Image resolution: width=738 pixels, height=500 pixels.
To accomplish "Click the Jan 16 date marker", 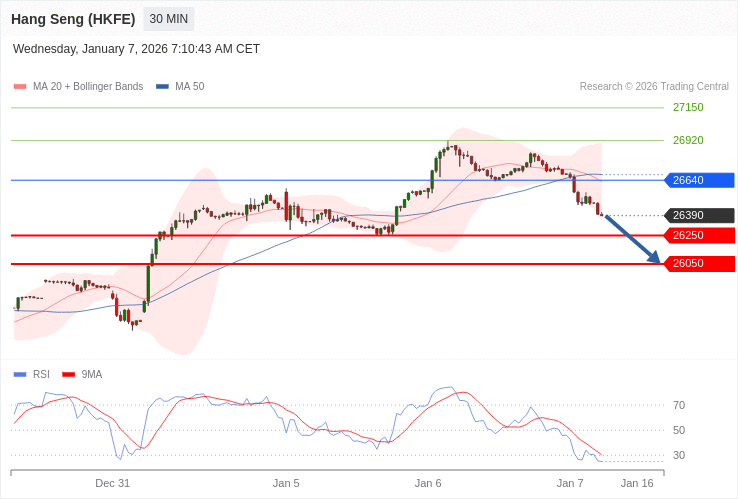I will point(637,483).
